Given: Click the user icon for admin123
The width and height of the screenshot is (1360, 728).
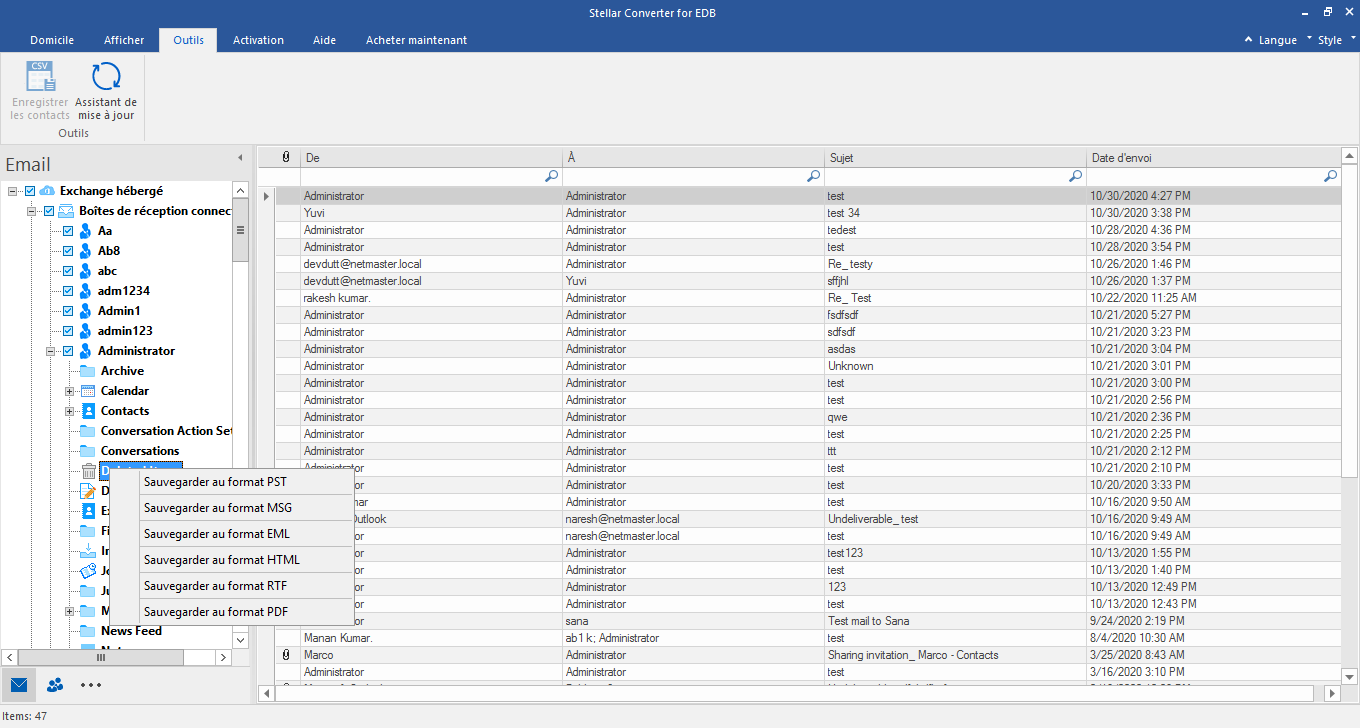Looking at the screenshot, I should 86,331.
